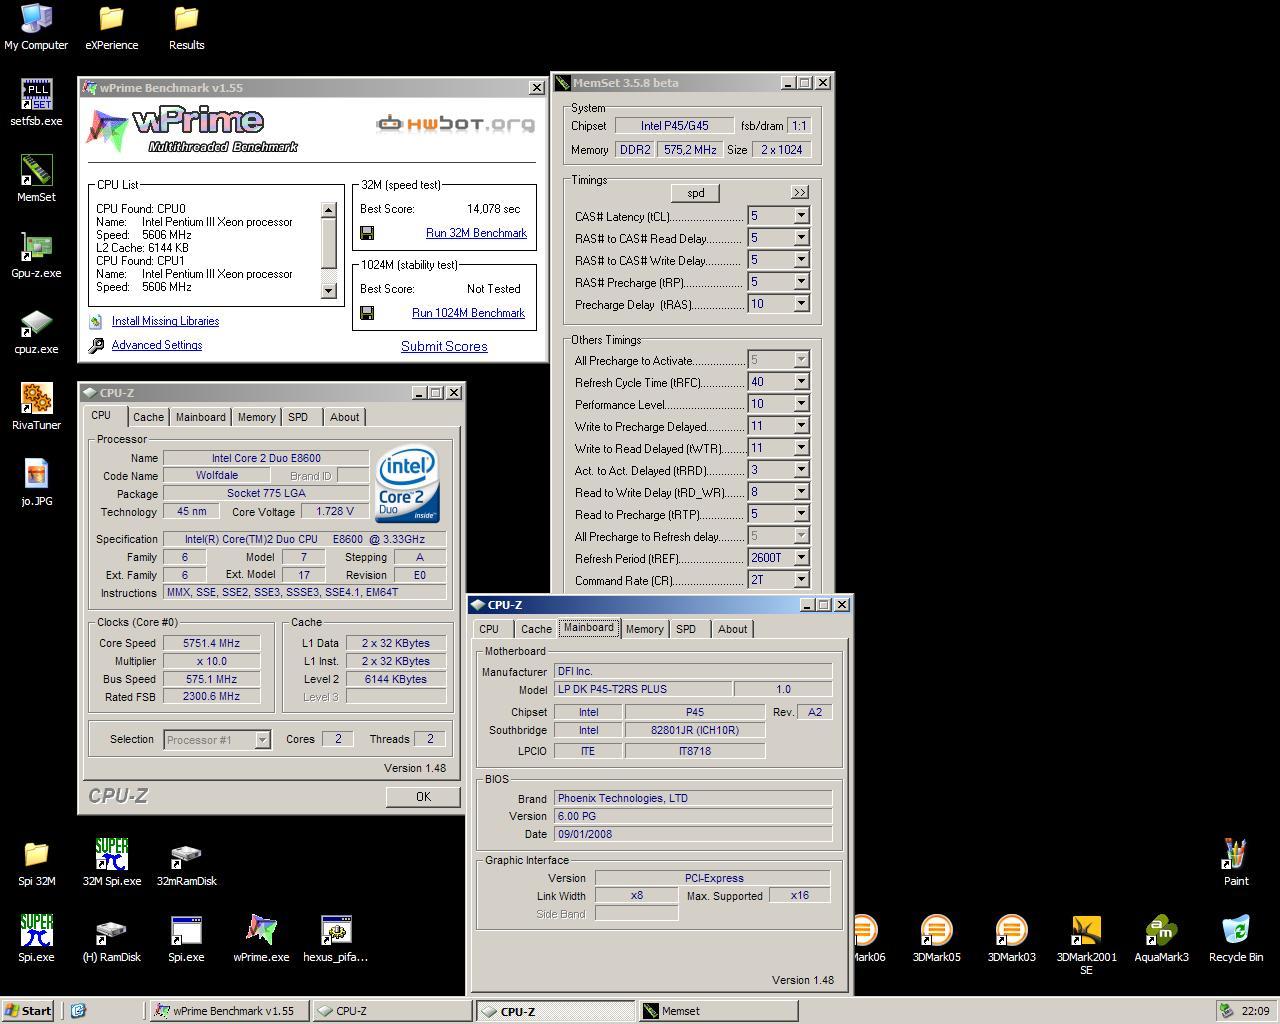Open the Recycle Bin
The height and width of the screenshot is (1024, 1280).
[1236, 939]
